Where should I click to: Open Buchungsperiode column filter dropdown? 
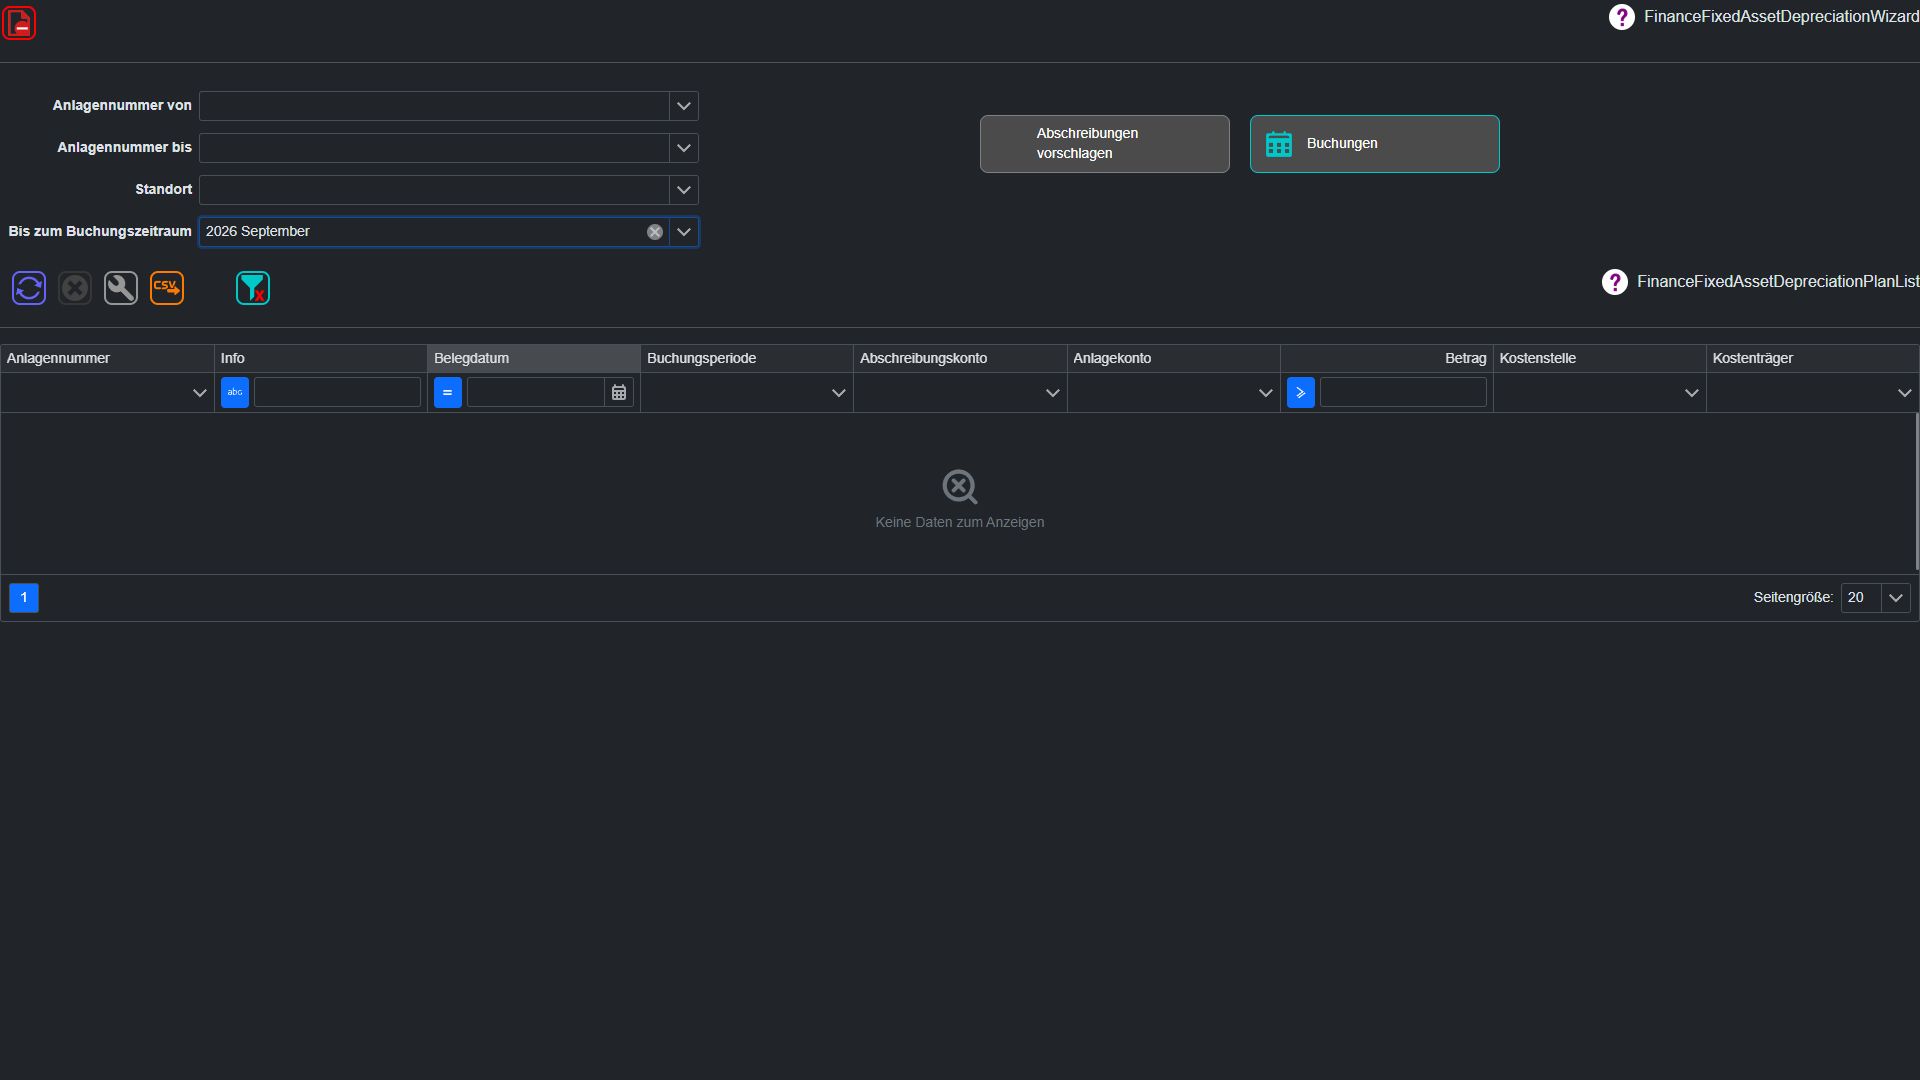839,393
